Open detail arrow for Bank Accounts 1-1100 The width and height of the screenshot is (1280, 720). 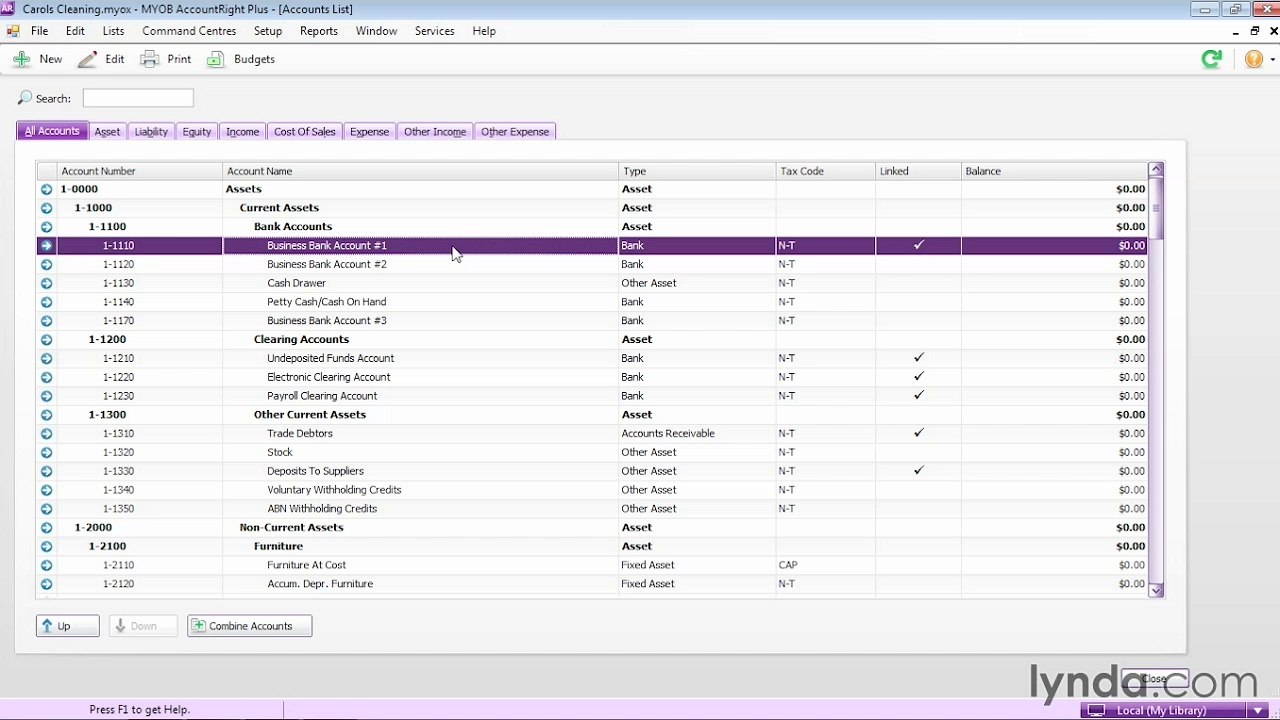[46, 227]
